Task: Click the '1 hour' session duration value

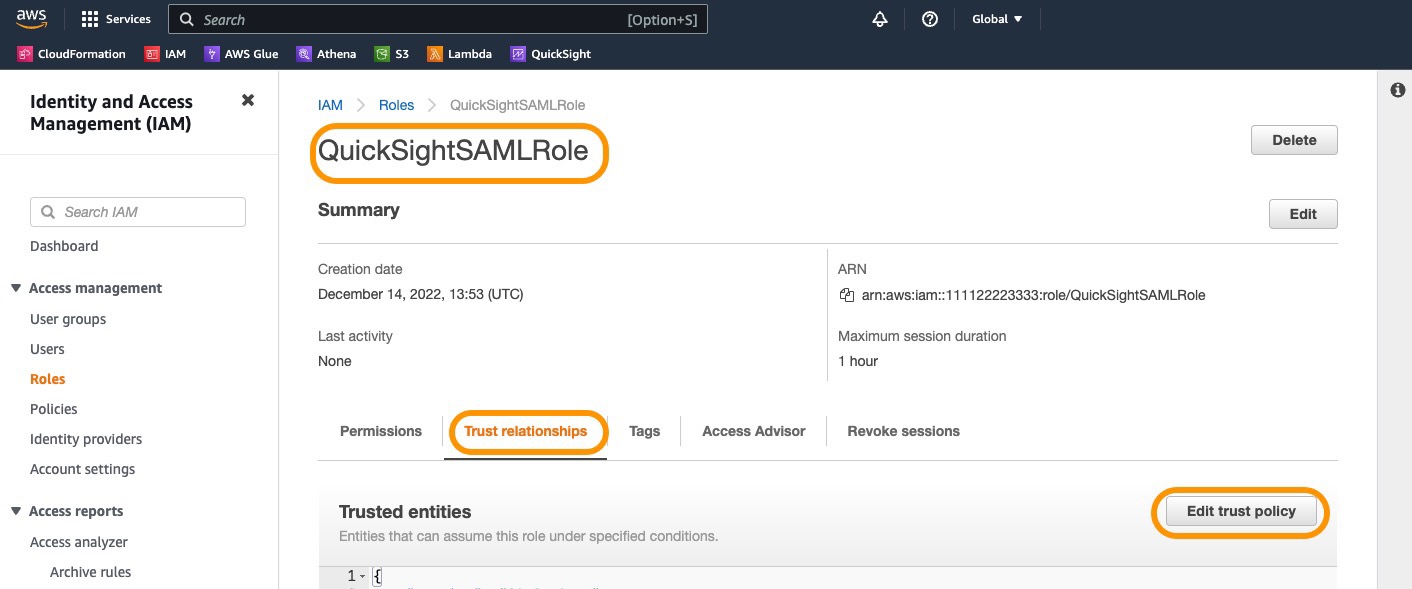Action: tap(858, 361)
